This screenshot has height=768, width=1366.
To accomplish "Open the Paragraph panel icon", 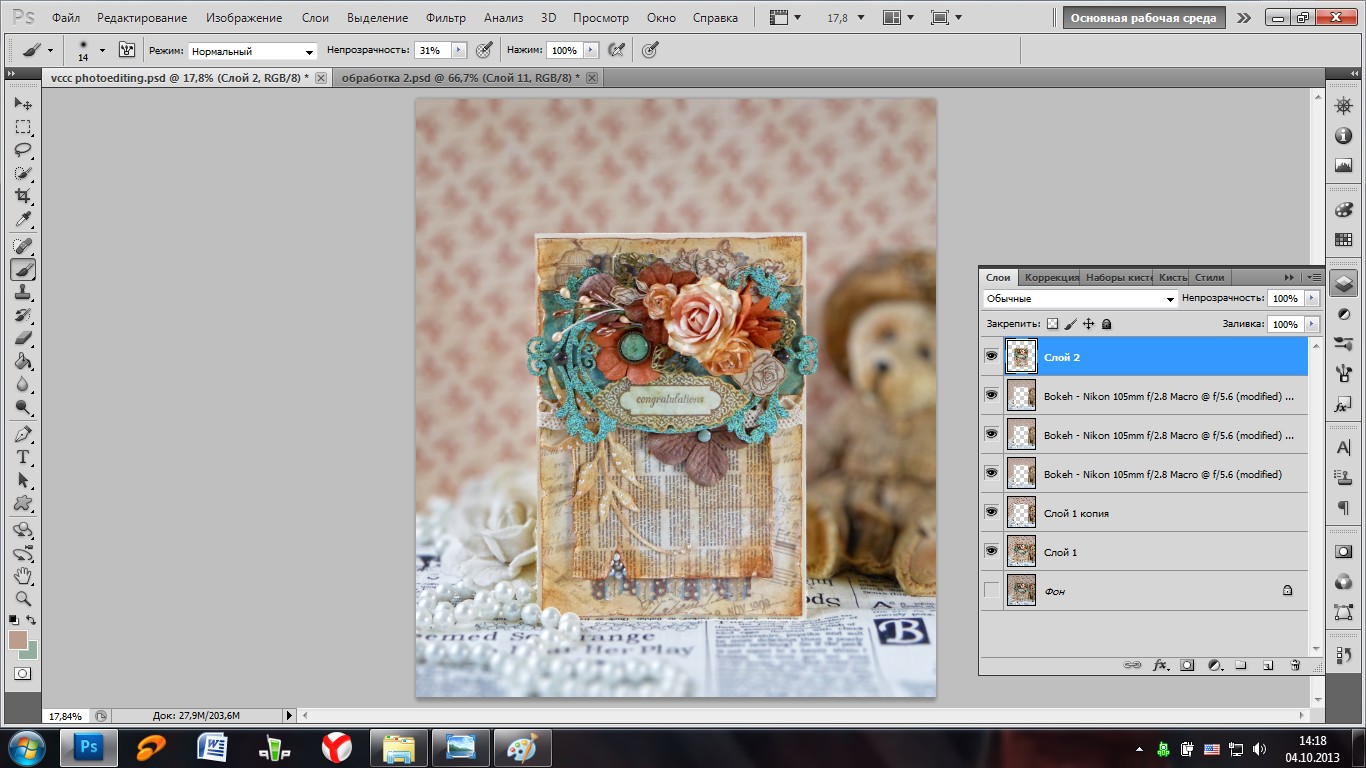I will (1343, 508).
